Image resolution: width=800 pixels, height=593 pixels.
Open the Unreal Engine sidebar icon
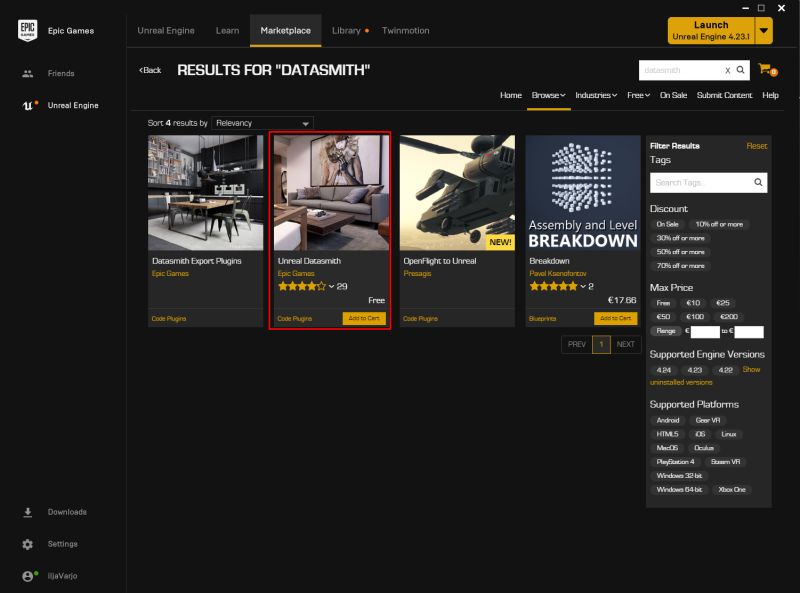click(26, 105)
